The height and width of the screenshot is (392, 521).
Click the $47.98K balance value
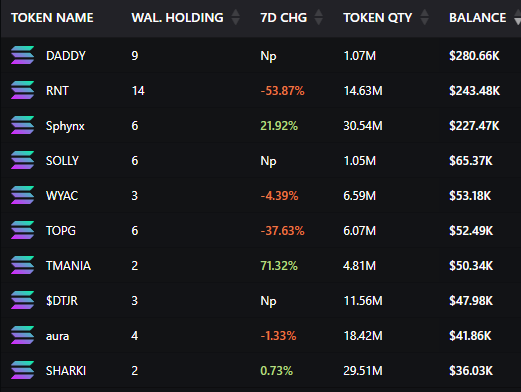point(471,301)
